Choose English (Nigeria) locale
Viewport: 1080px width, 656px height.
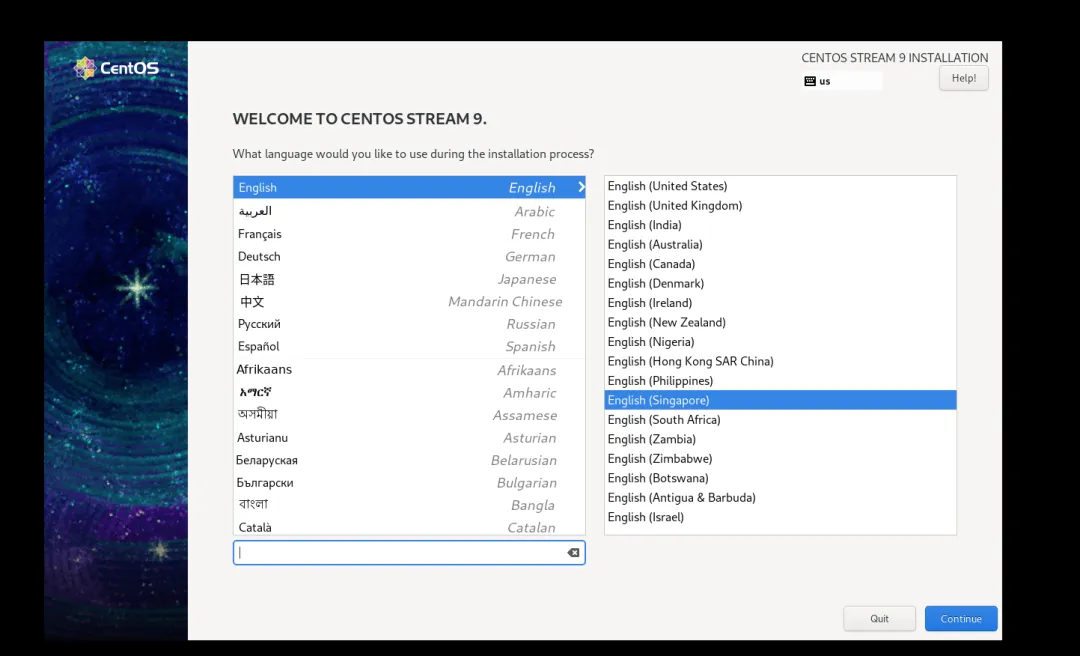(x=780, y=342)
